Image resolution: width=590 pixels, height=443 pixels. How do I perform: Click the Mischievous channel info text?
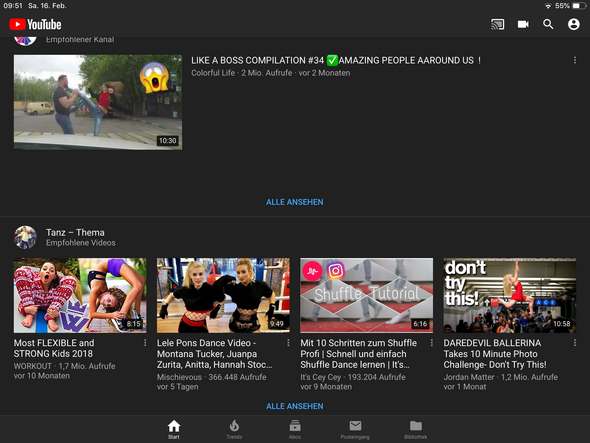pos(211,382)
